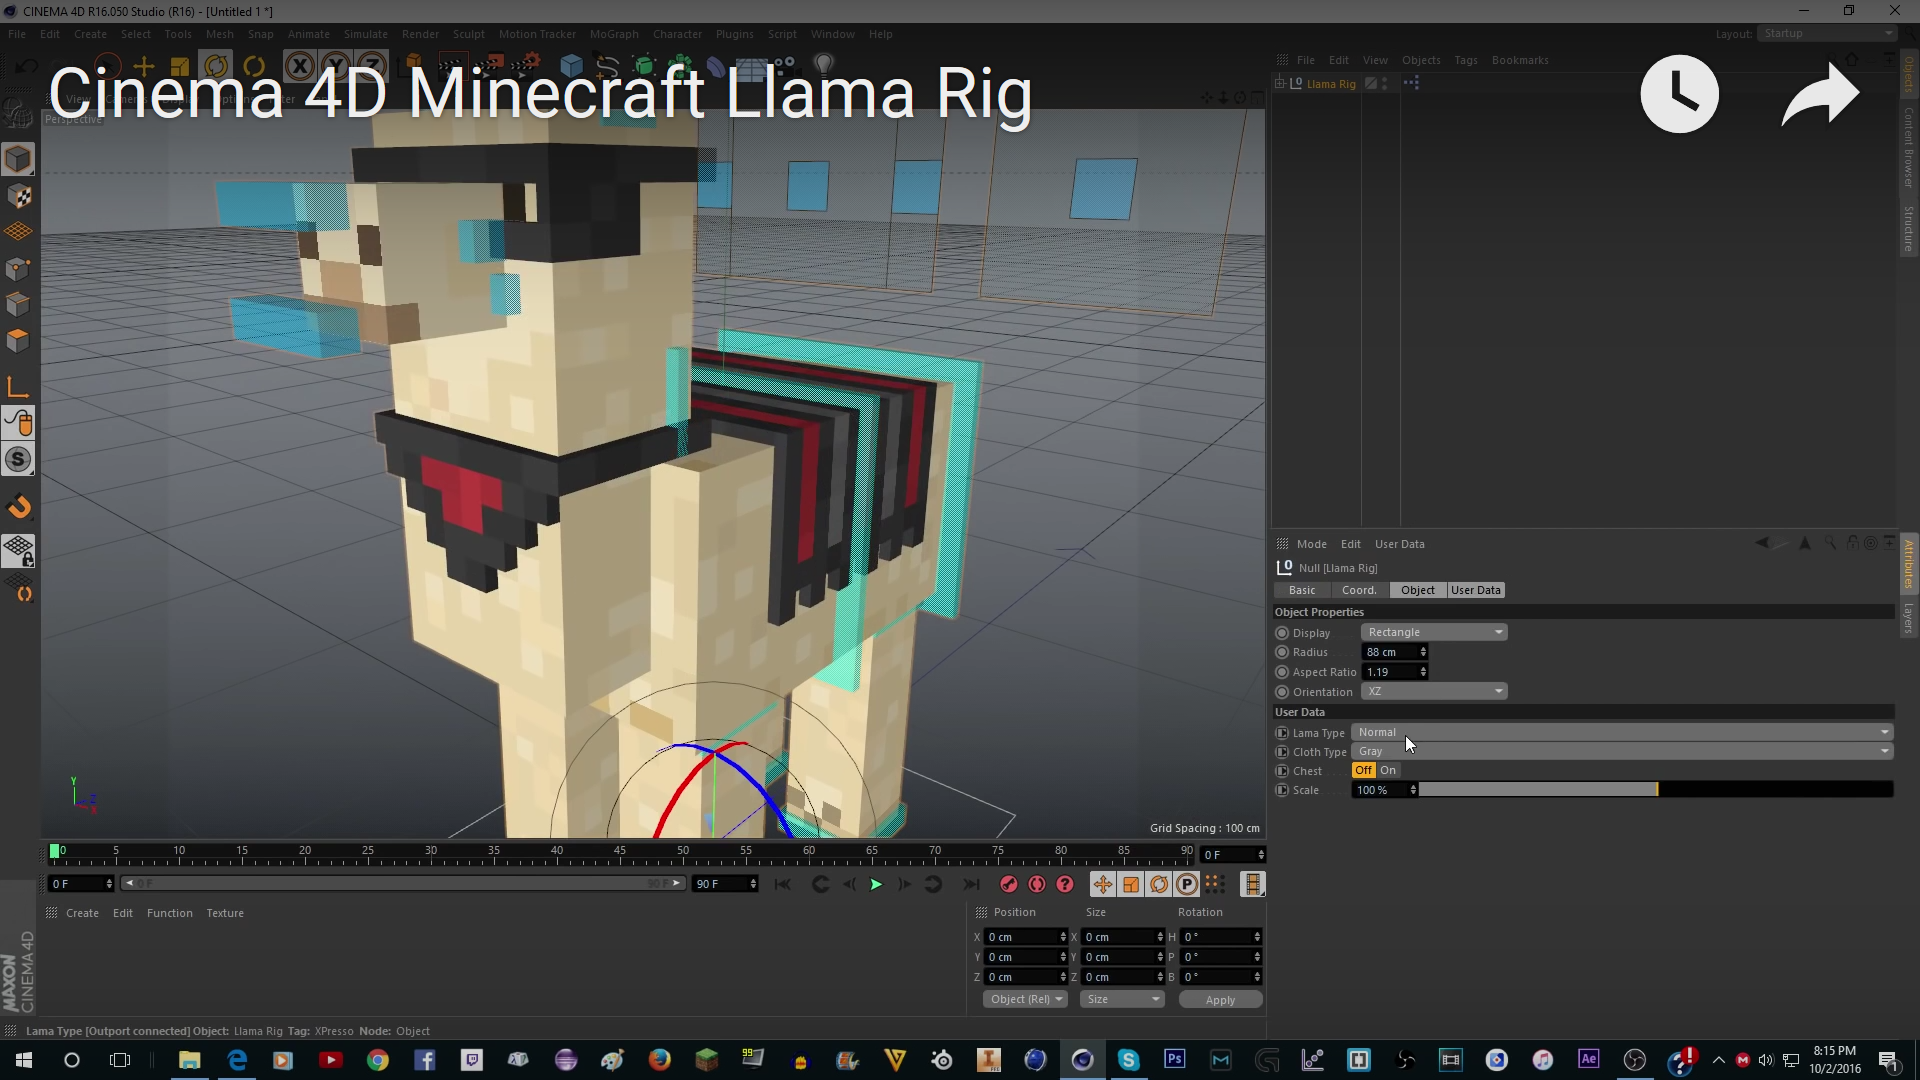Click the attribute manager lock icon
The image size is (1920, 1080).
click(x=1851, y=543)
